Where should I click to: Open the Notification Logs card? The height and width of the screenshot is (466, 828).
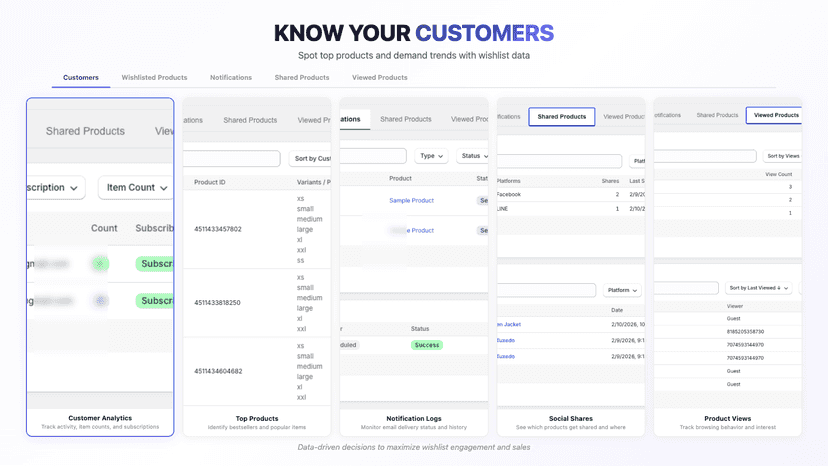pyautogui.click(x=414, y=267)
